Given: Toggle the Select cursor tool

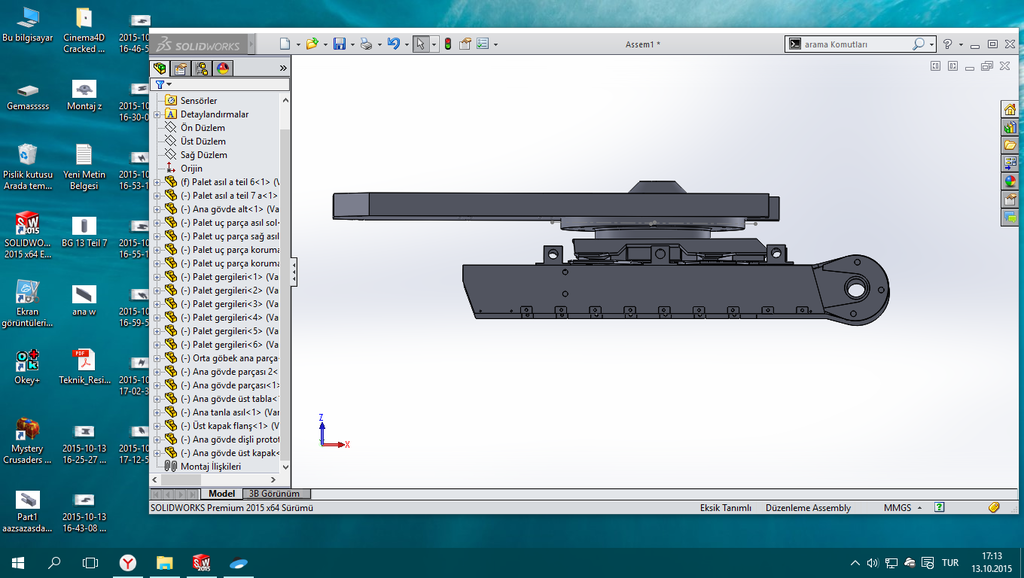Looking at the screenshot, I should (420, 44).
